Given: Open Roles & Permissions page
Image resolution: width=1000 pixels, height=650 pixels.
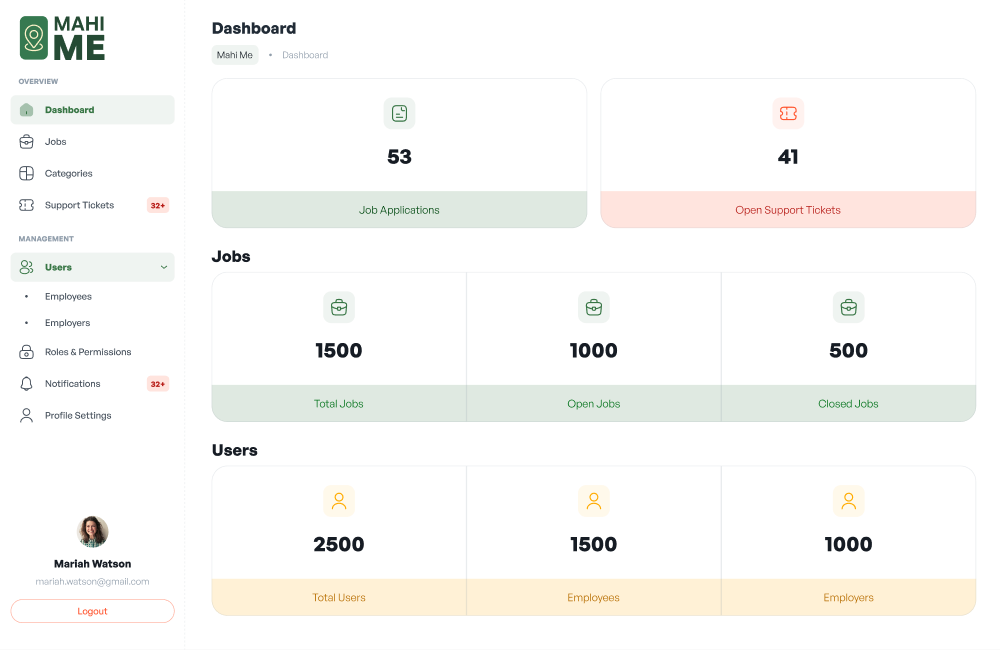Looking at the screenshot, I should coord(92,352).
